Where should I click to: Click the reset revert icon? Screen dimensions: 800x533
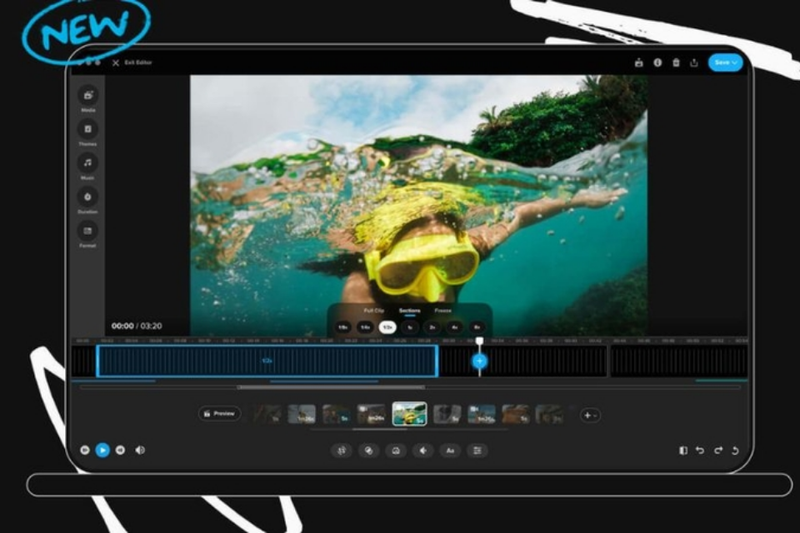point(735,451)
